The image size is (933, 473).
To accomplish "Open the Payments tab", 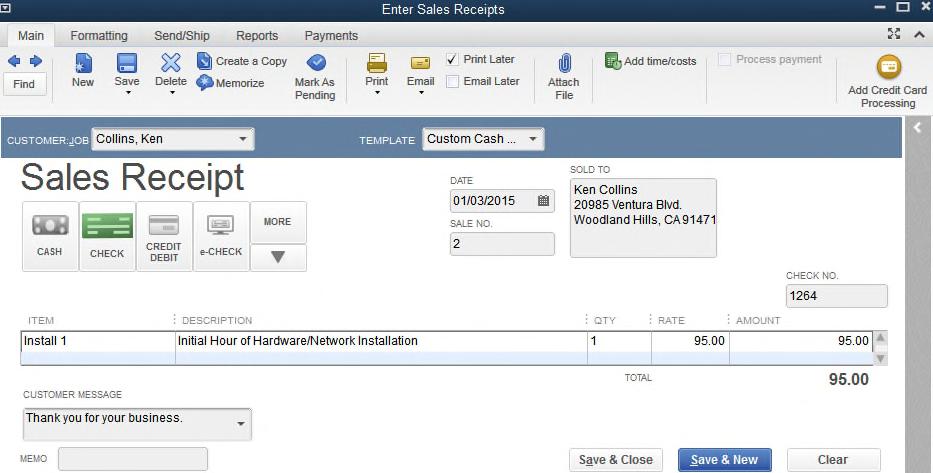I will tap(331, 36).
